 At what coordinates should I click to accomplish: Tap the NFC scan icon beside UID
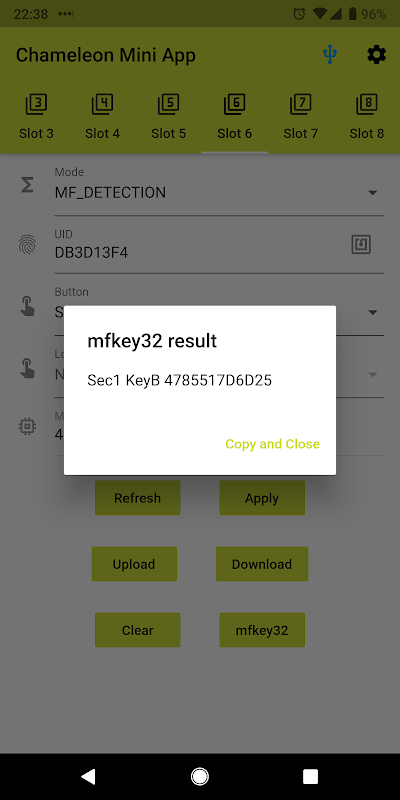pyautogui.click(x=361, y=245)
